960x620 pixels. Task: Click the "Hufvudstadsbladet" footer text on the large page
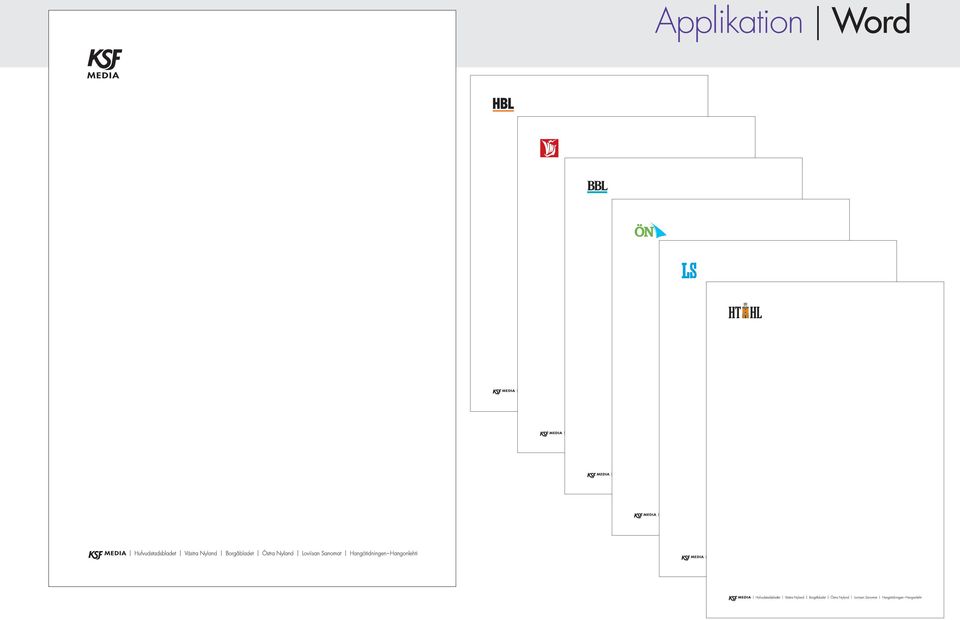(155, 553)
